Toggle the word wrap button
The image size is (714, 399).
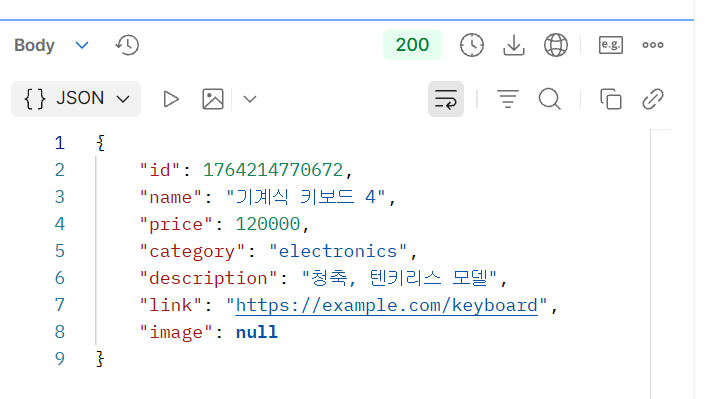[446, 99]
